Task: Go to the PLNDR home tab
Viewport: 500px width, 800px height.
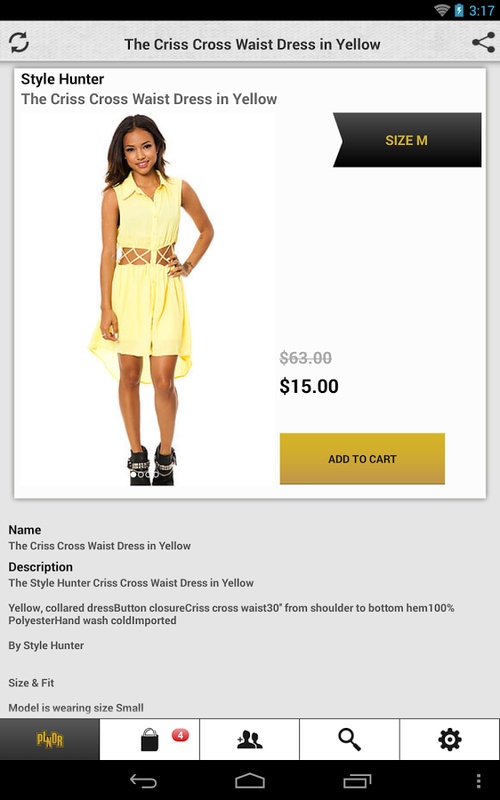Action: pos(49,739)
